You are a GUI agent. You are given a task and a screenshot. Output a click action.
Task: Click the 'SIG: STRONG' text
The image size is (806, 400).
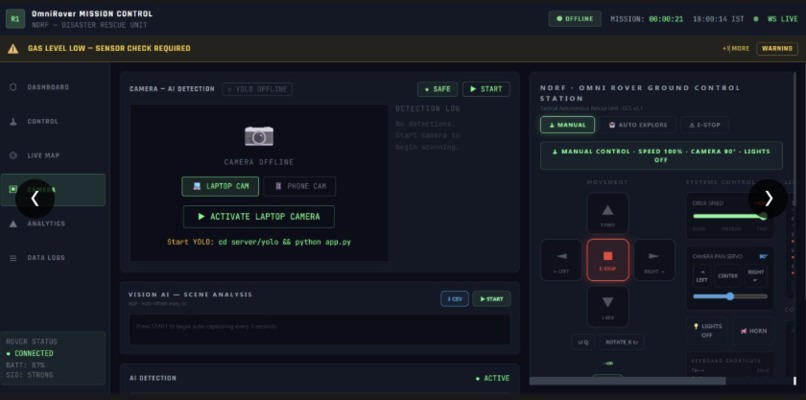tap(29, 375)
